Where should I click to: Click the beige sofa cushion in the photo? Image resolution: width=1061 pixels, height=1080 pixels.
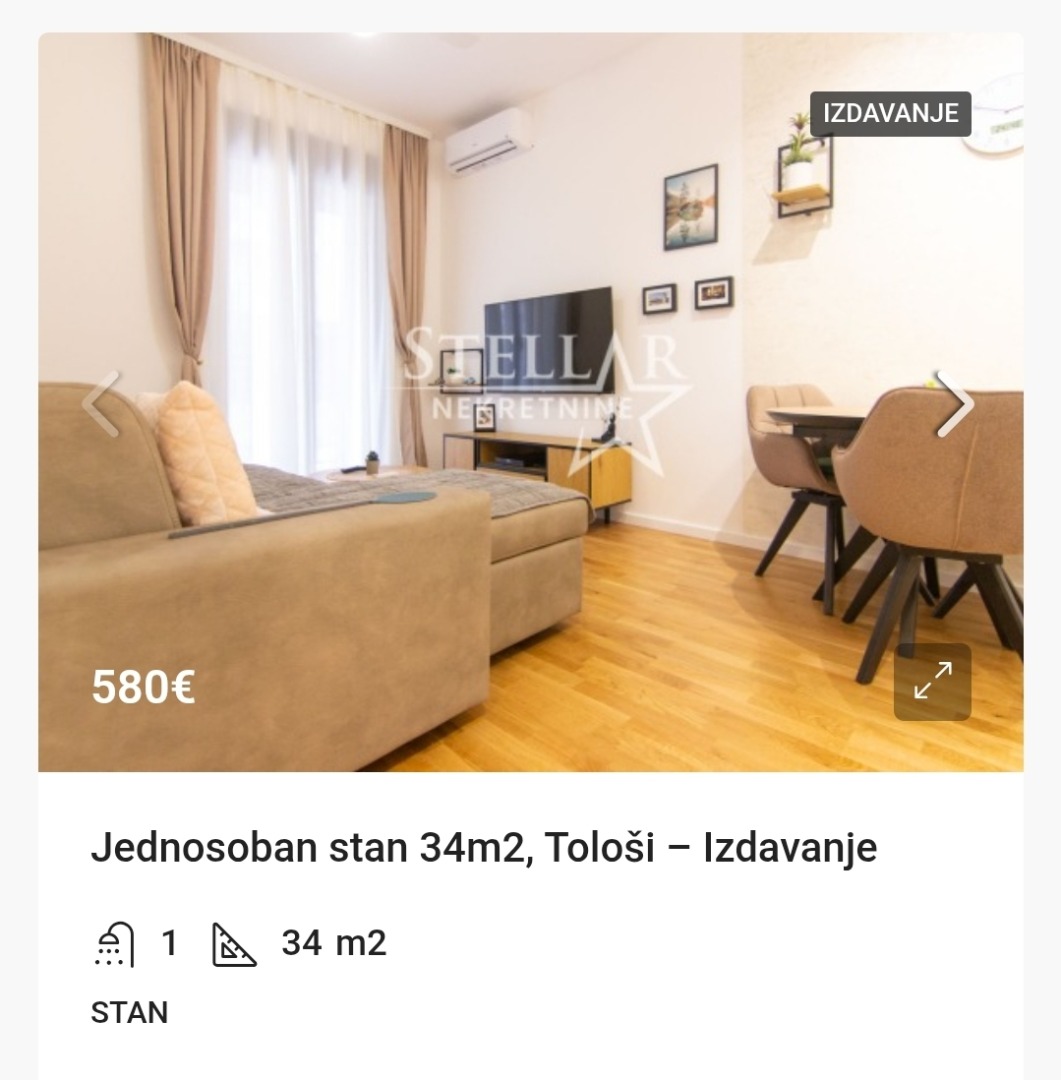203,453
